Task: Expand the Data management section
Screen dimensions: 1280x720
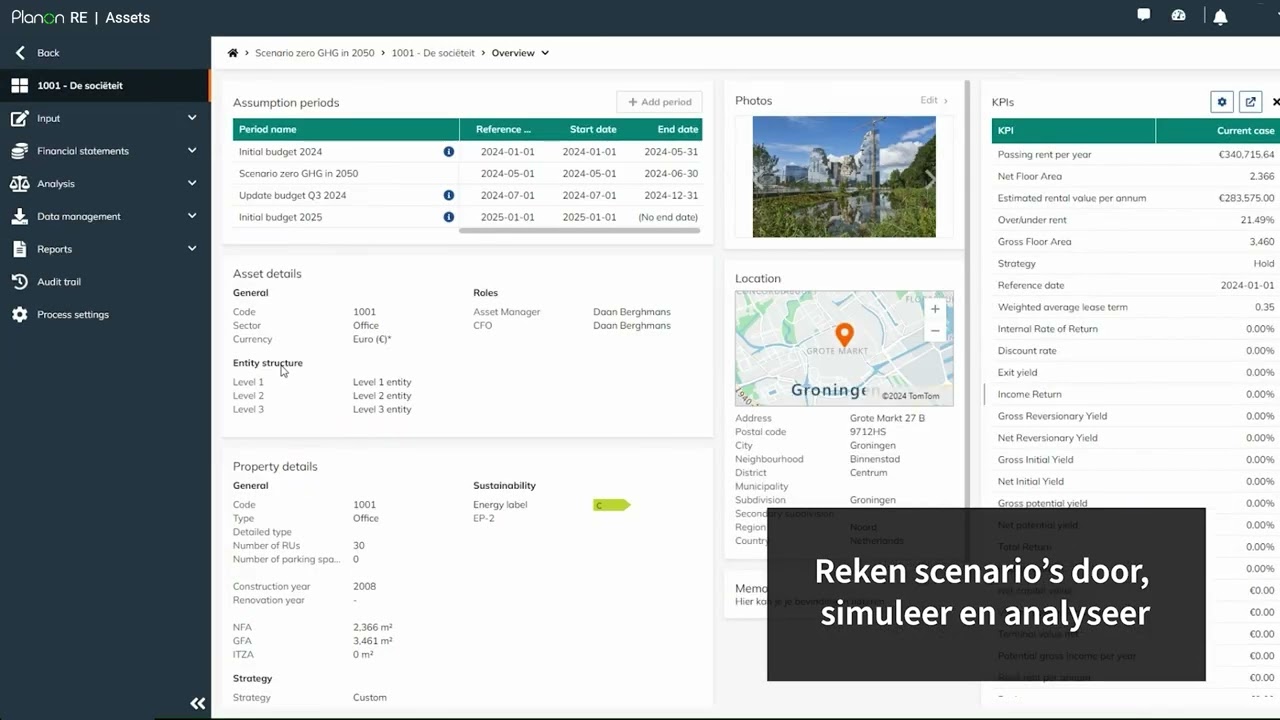Action: tap(192, 216)
